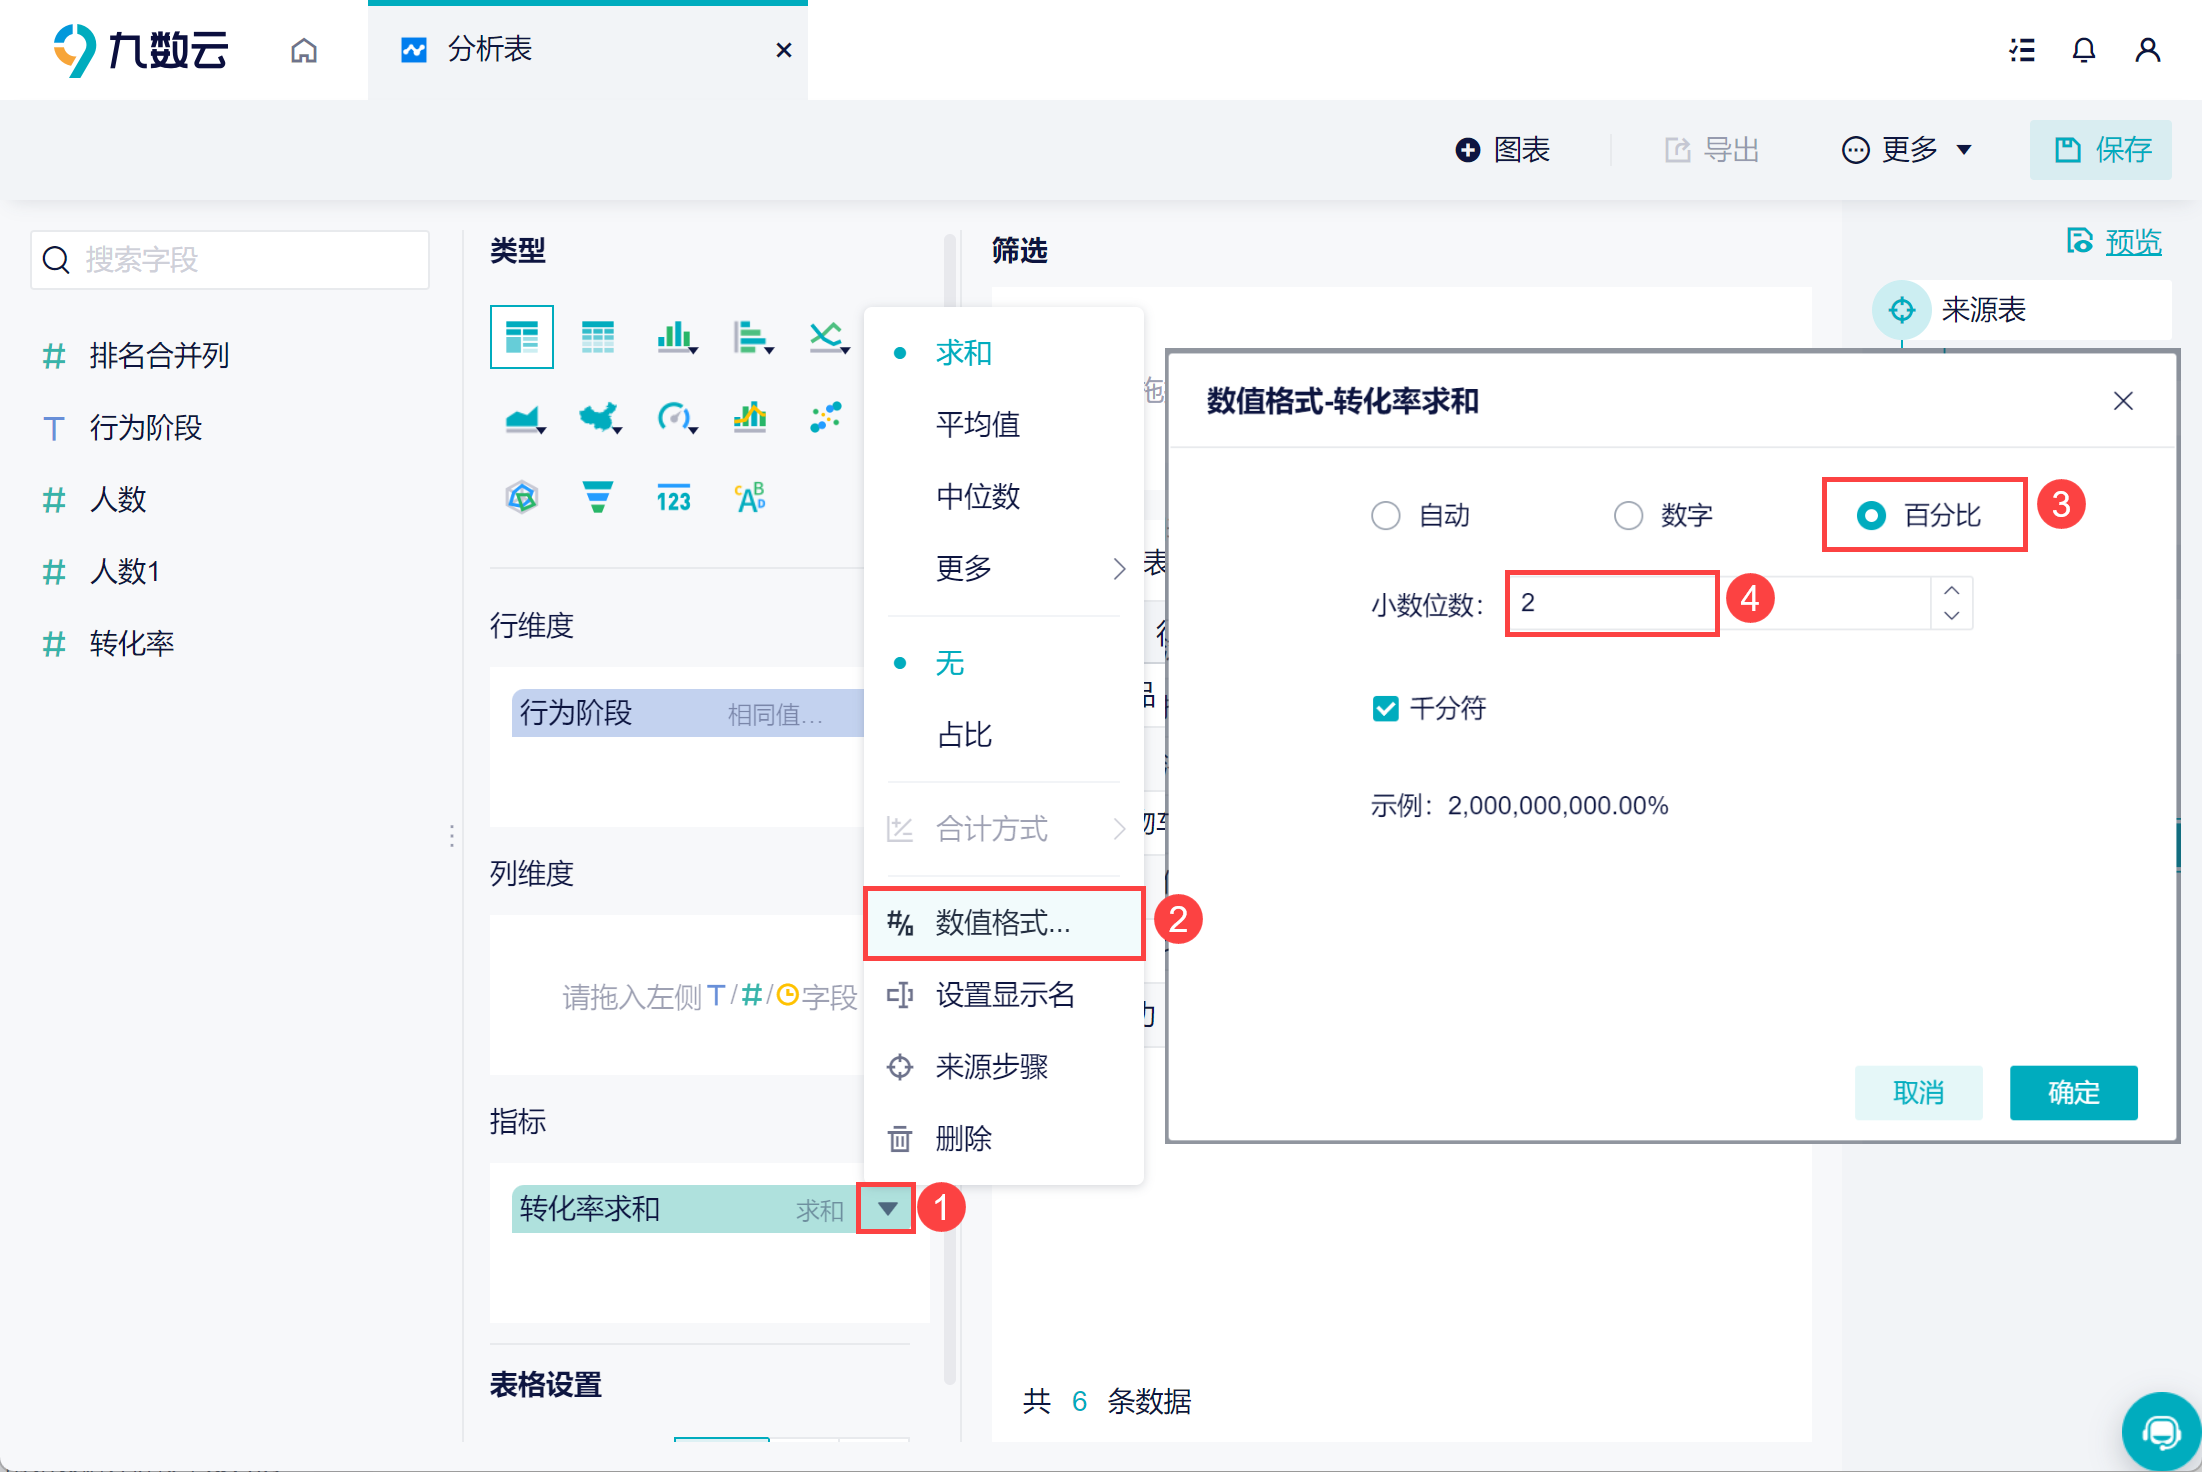Open the 预览 link

click(2132, 242)
